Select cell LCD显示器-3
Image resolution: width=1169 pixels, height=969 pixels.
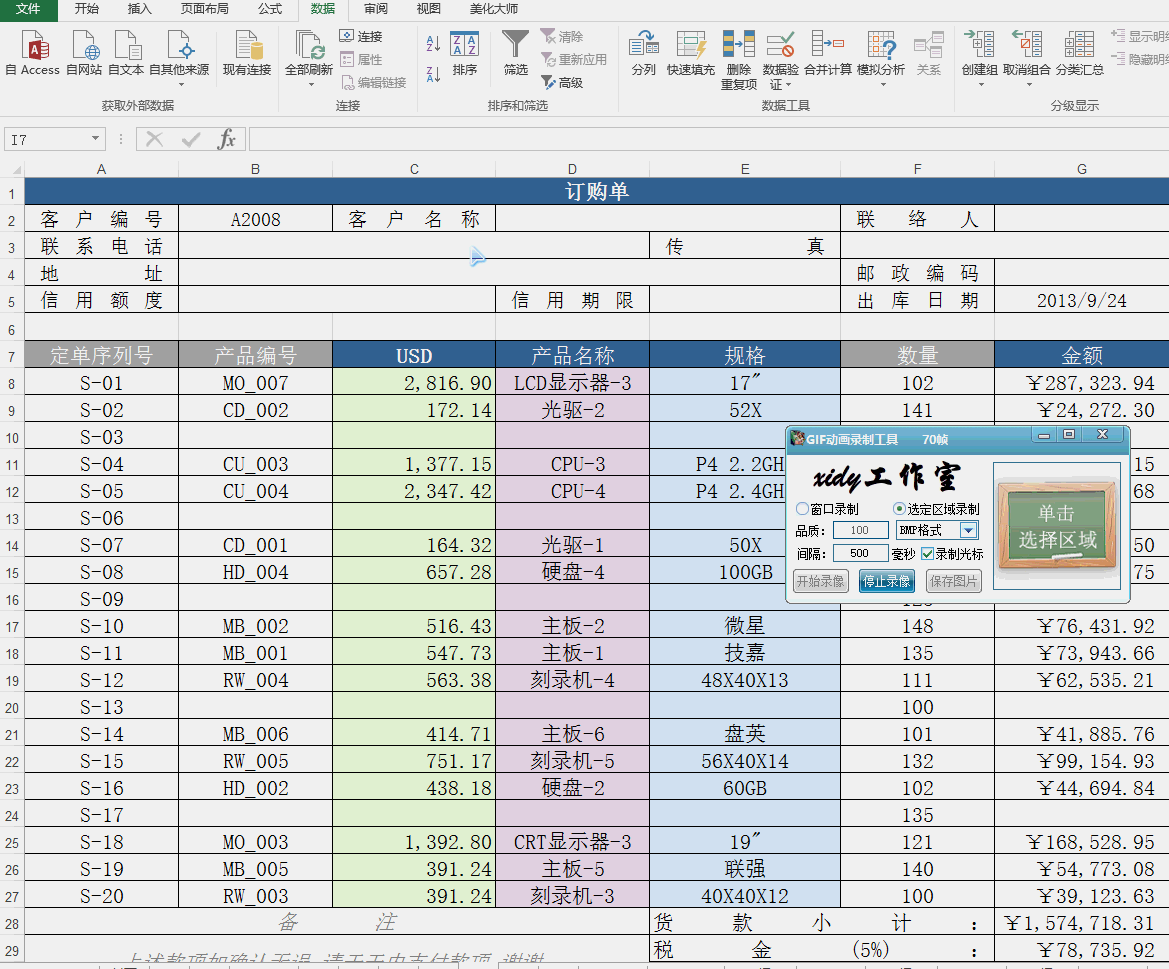(x=573, y=383)
